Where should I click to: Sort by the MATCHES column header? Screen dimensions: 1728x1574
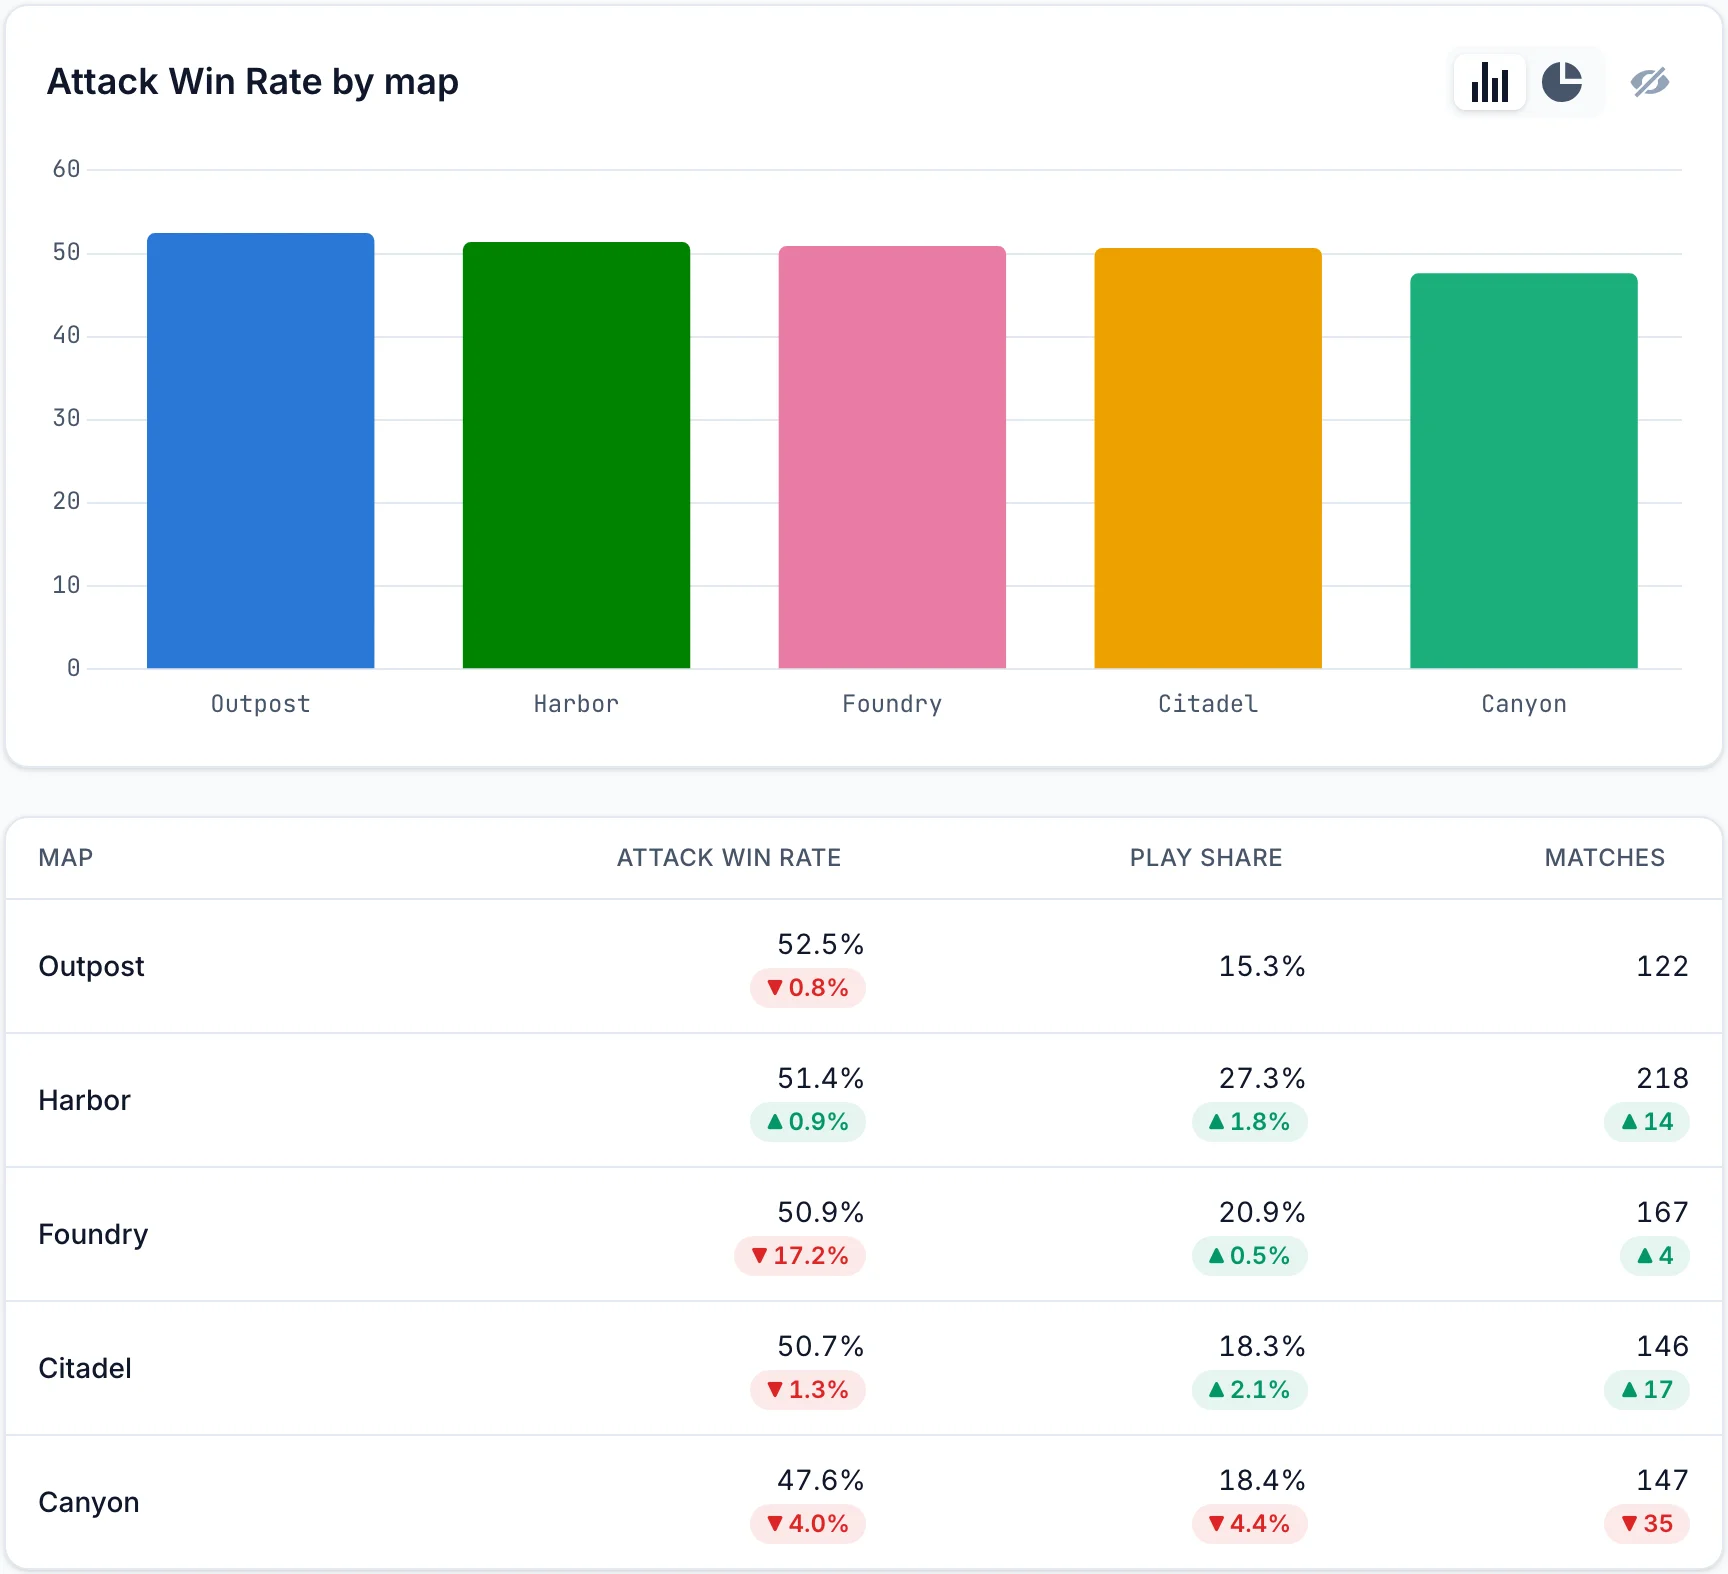point(1605,857)
